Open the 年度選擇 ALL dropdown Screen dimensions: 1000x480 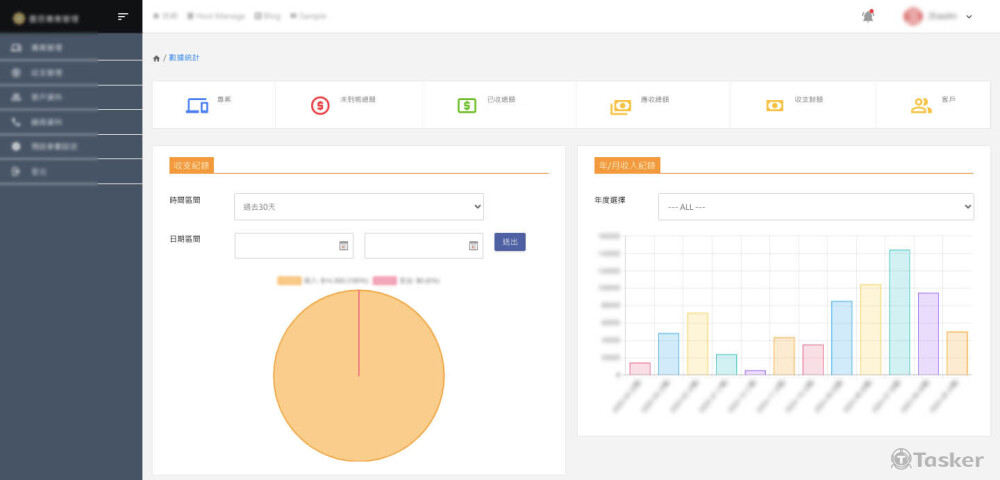[x=815, y=206]
